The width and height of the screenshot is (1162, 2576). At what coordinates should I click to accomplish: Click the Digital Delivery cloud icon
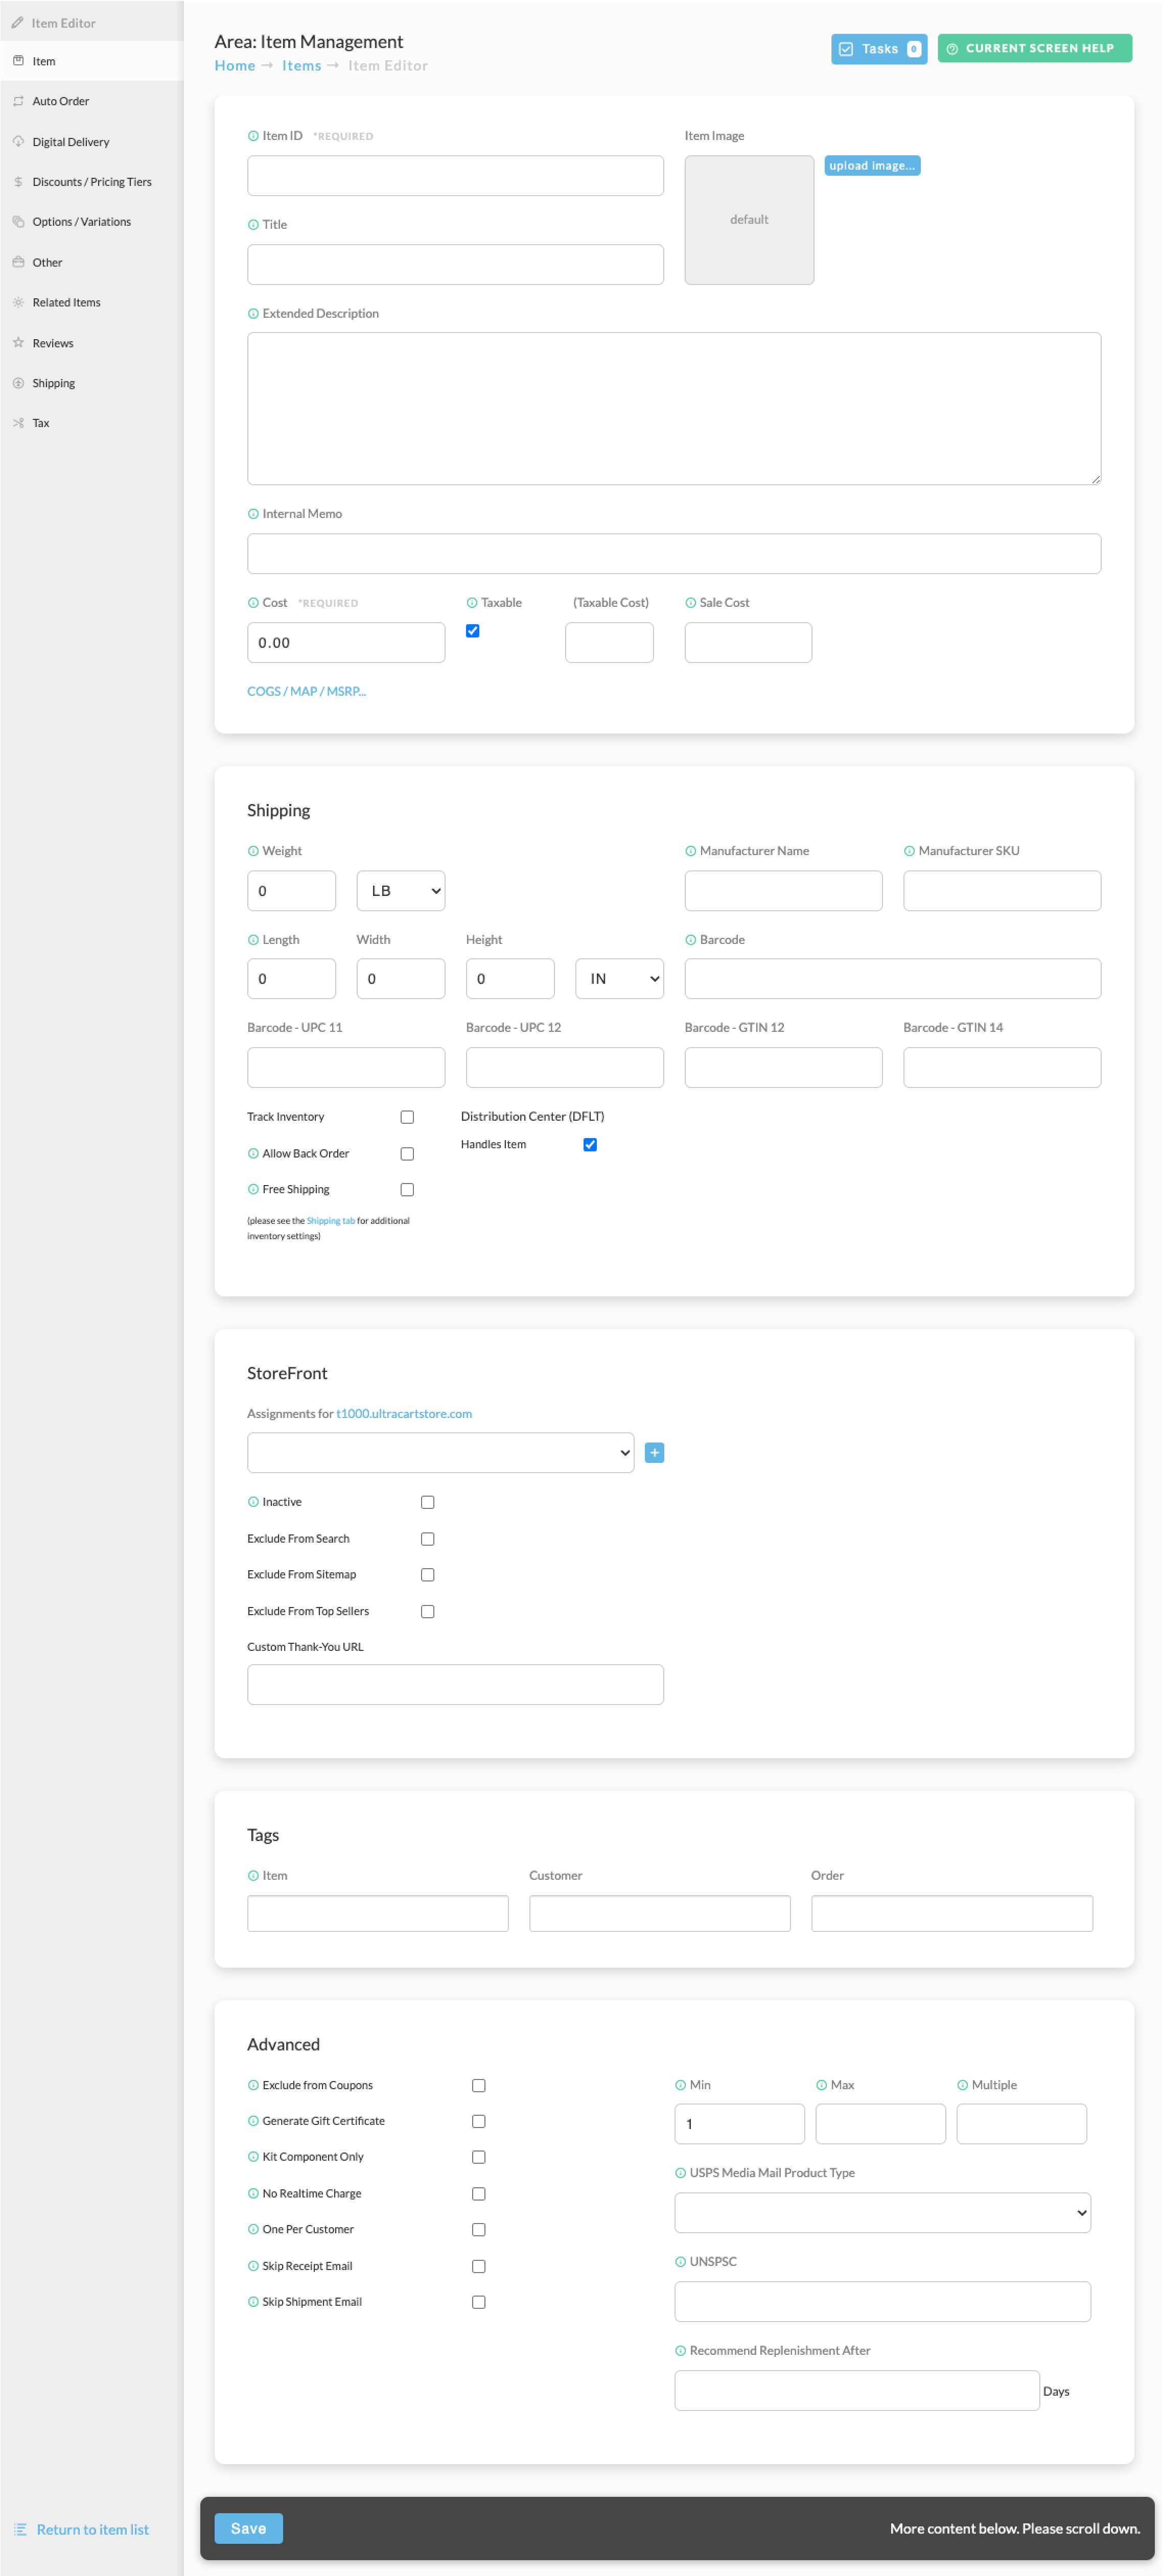click(18, 141)
